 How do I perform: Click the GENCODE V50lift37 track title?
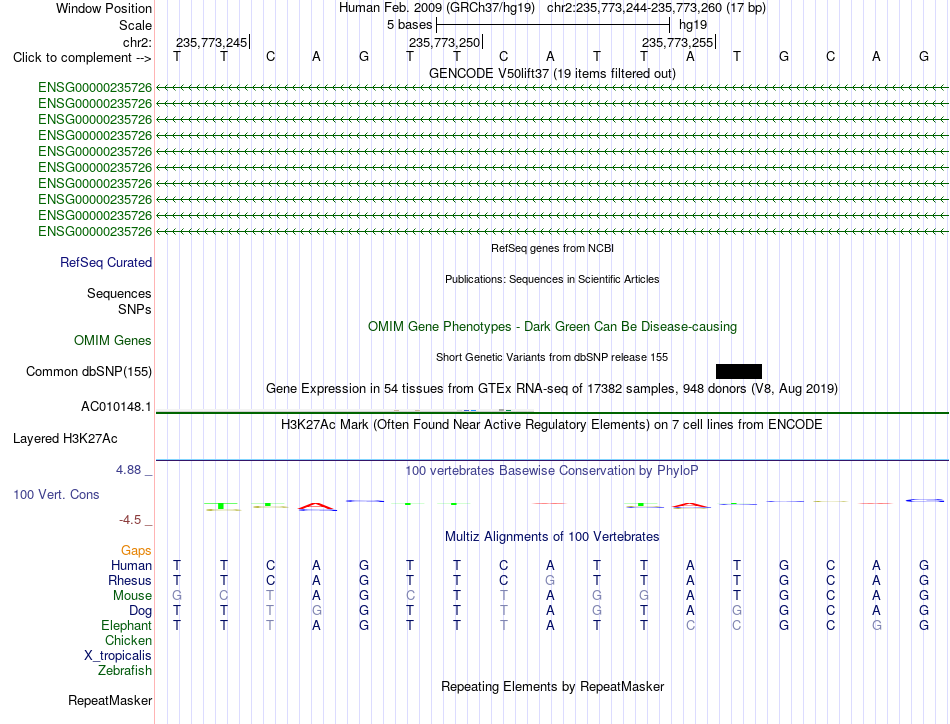point(552,73)
